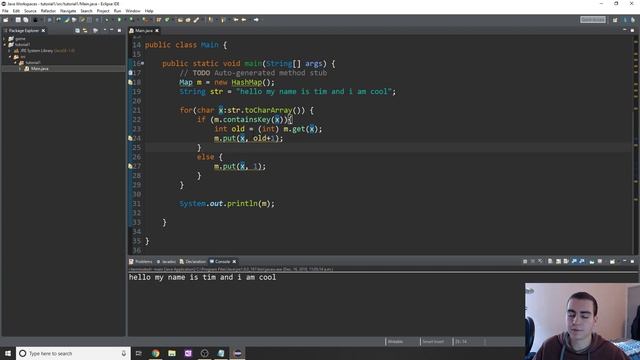Open the Window menu
The height and width of the screenshot is (360, 640).
(133, 11)
